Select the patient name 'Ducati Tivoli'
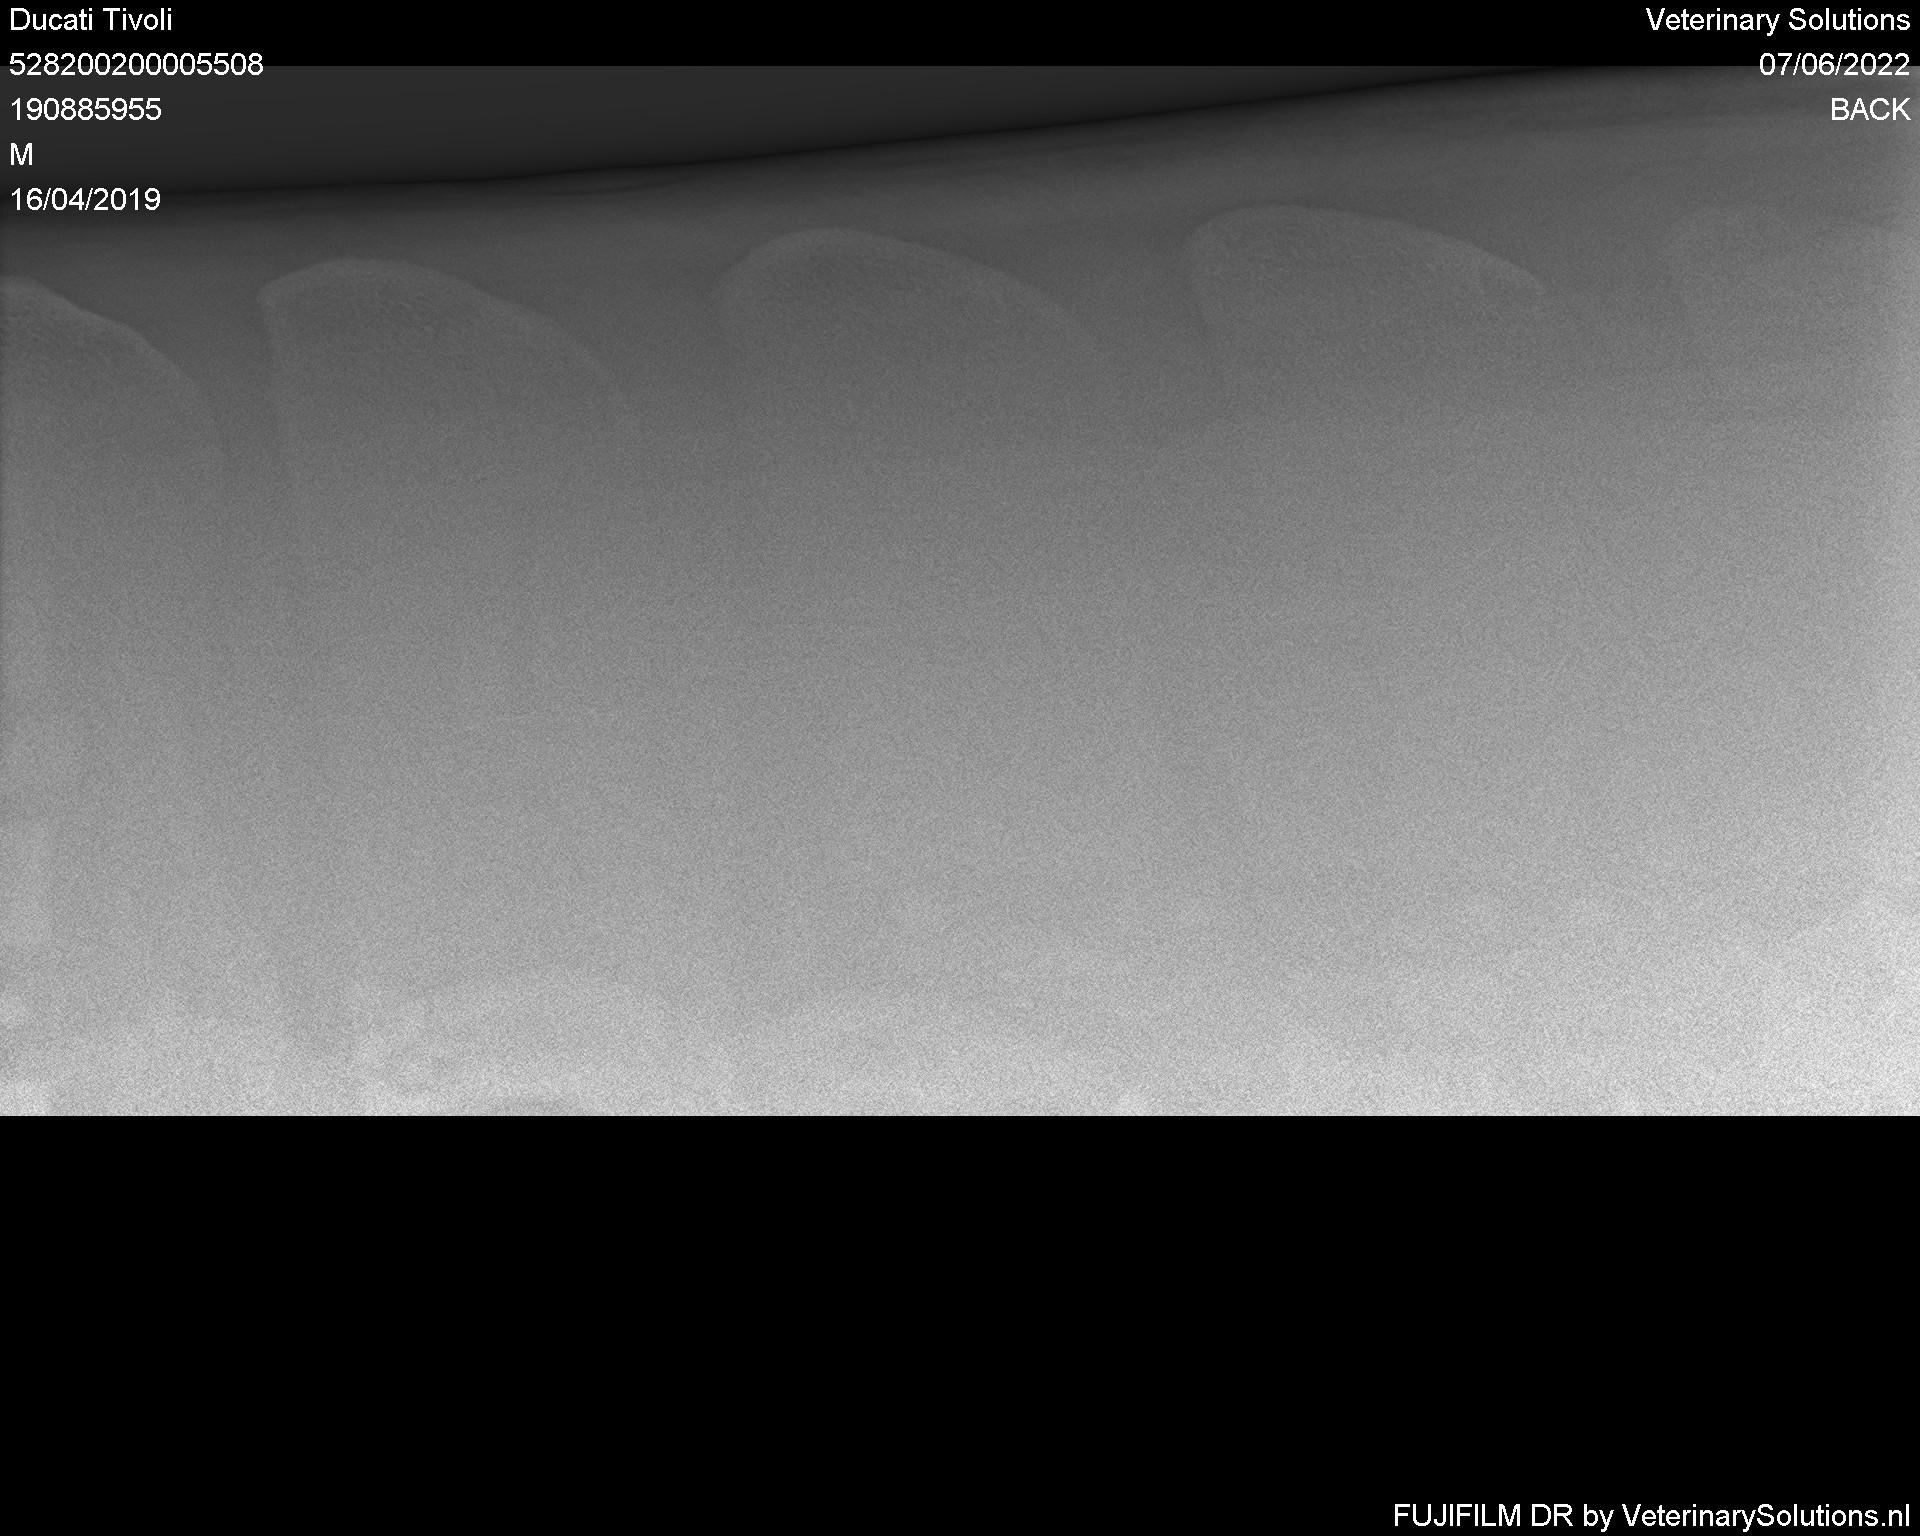 pos(91,20)
